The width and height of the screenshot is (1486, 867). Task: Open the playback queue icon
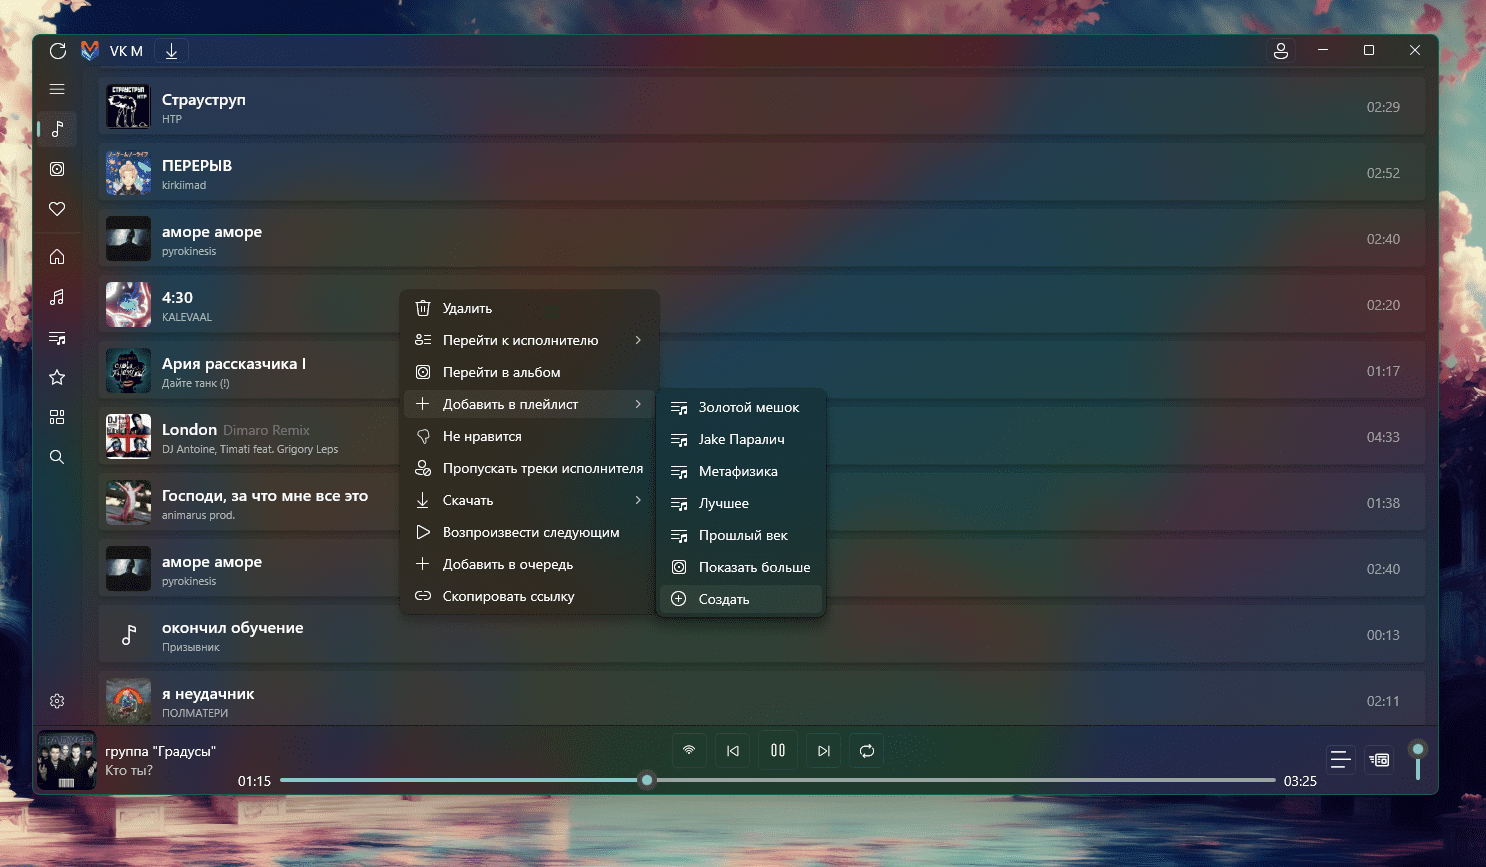click(x=1379, y=760)
